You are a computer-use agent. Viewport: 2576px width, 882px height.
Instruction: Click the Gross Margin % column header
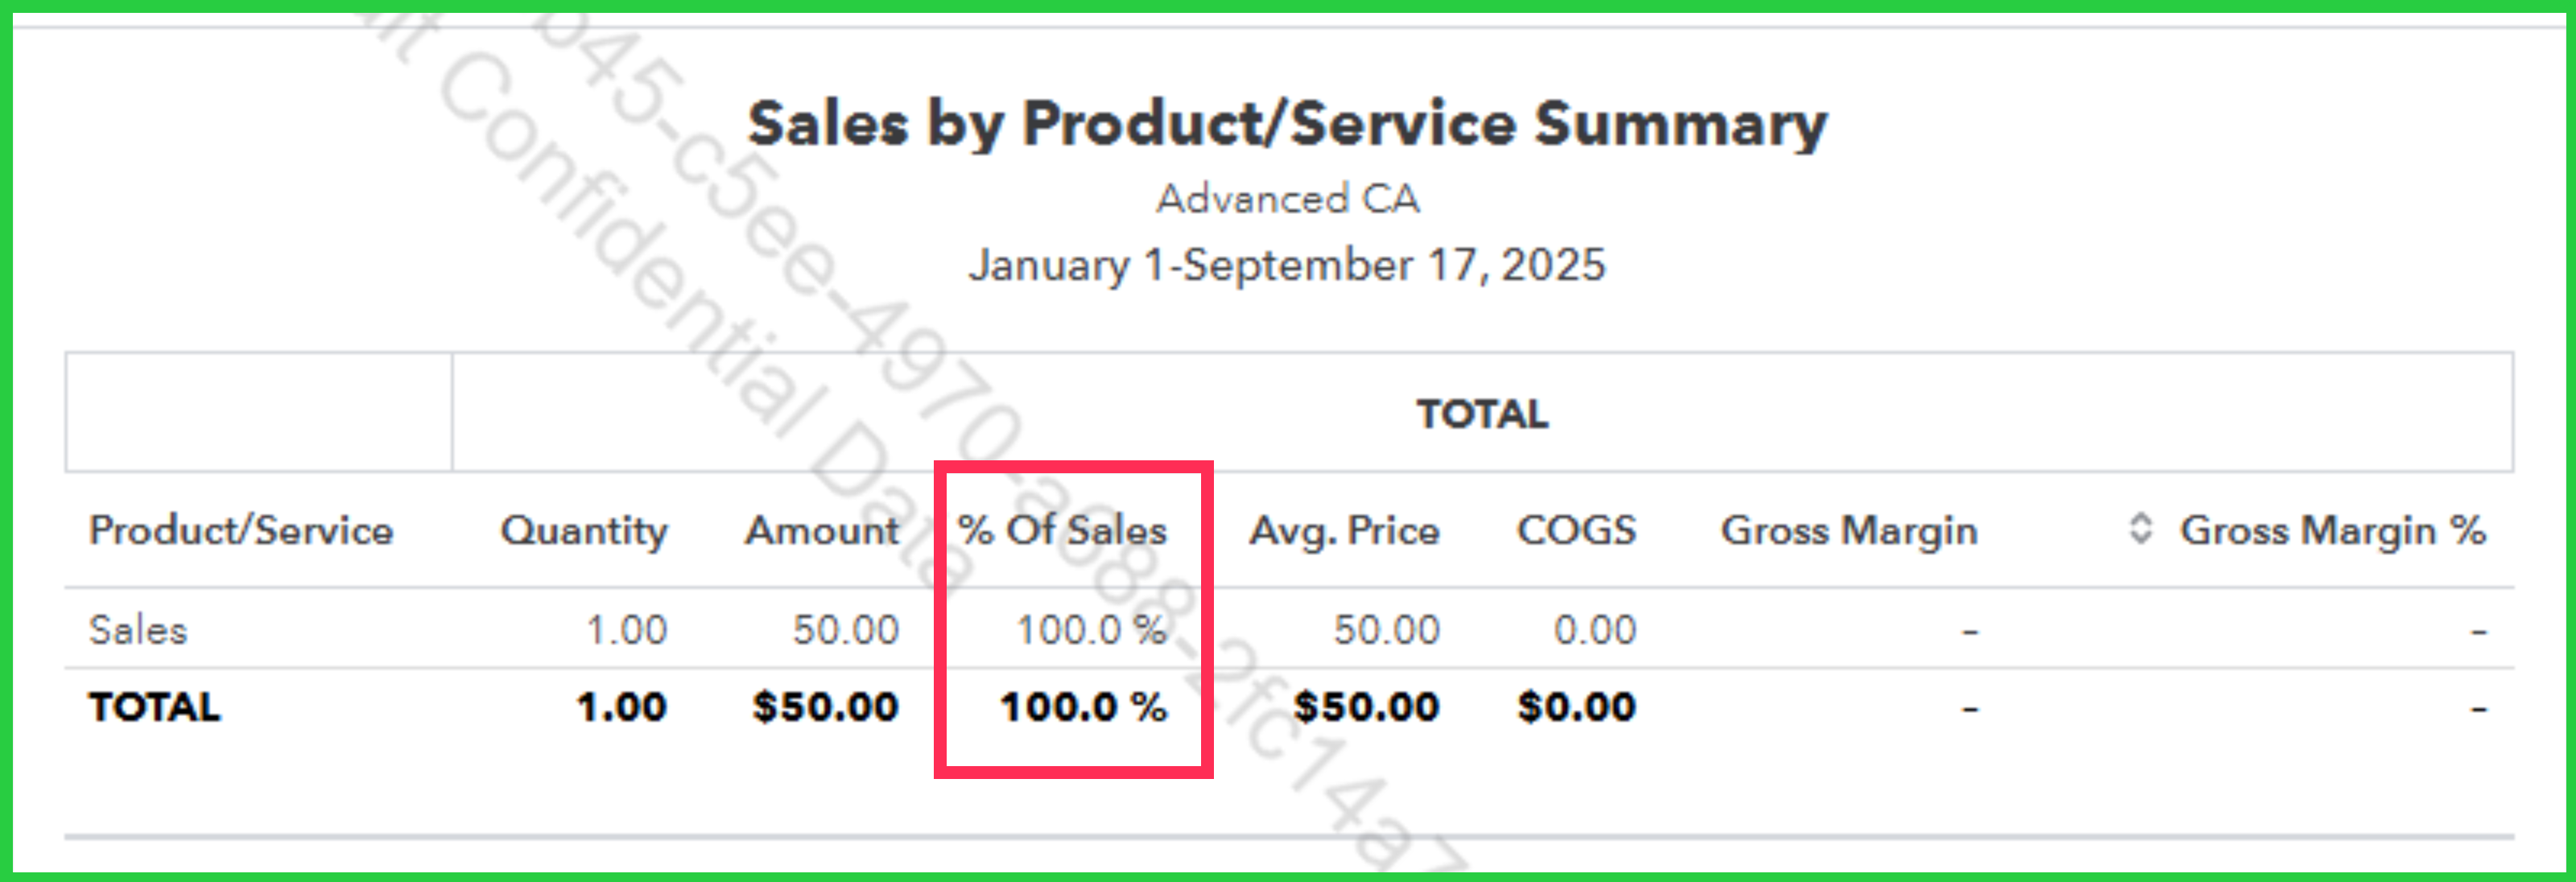(2333, 530)
